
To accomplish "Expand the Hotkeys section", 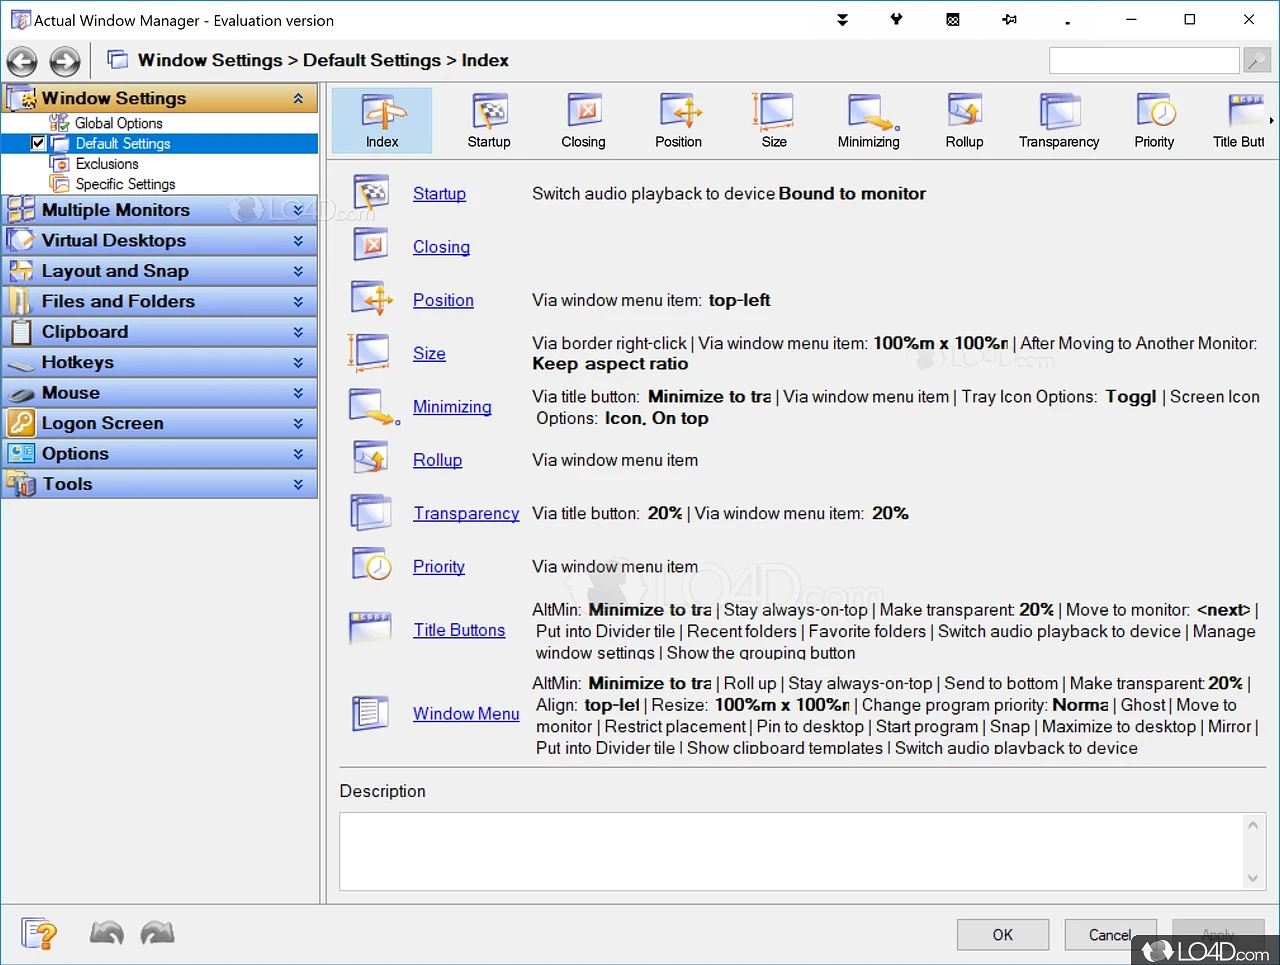I will point(297,362).
